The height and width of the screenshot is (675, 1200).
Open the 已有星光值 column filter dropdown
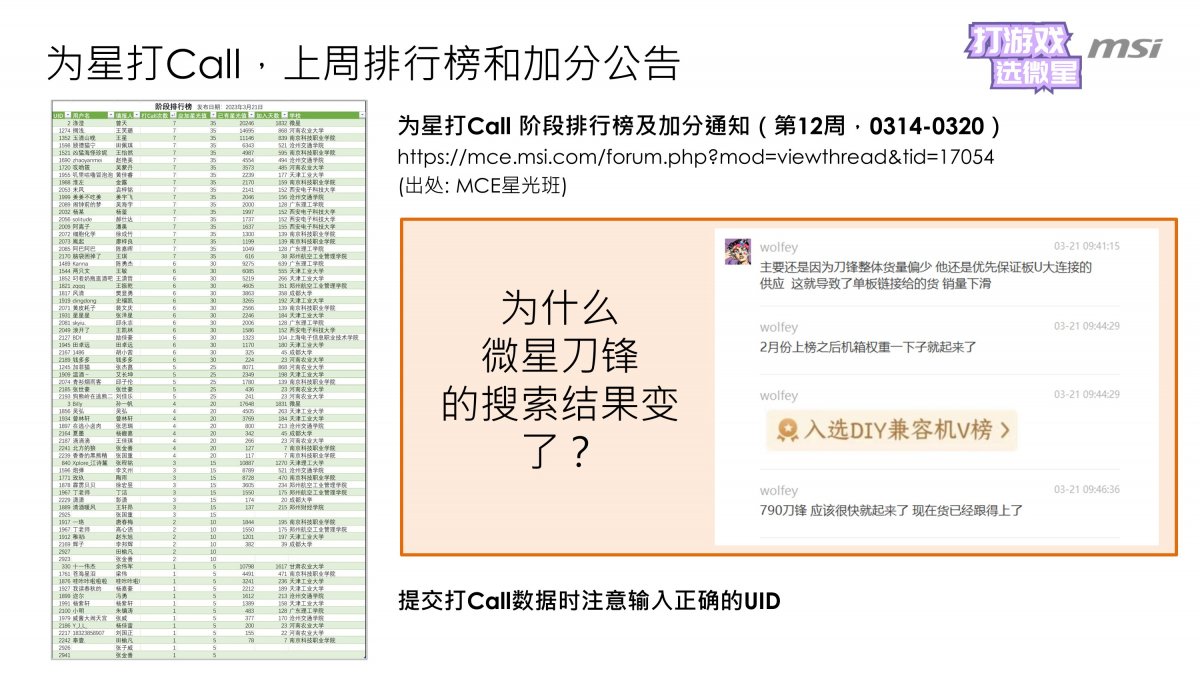coord(253,116)
